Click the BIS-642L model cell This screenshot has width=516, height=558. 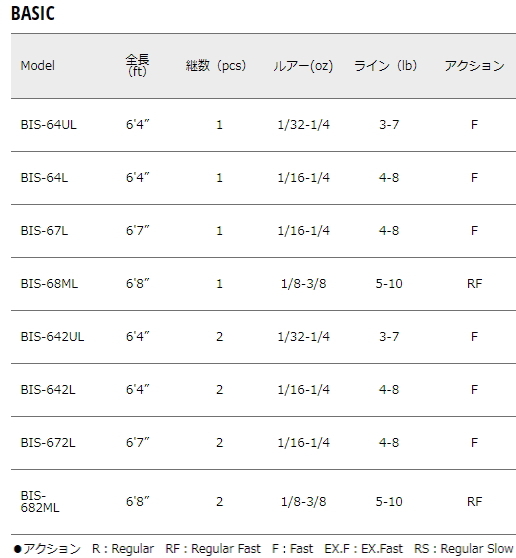point(48,390)
